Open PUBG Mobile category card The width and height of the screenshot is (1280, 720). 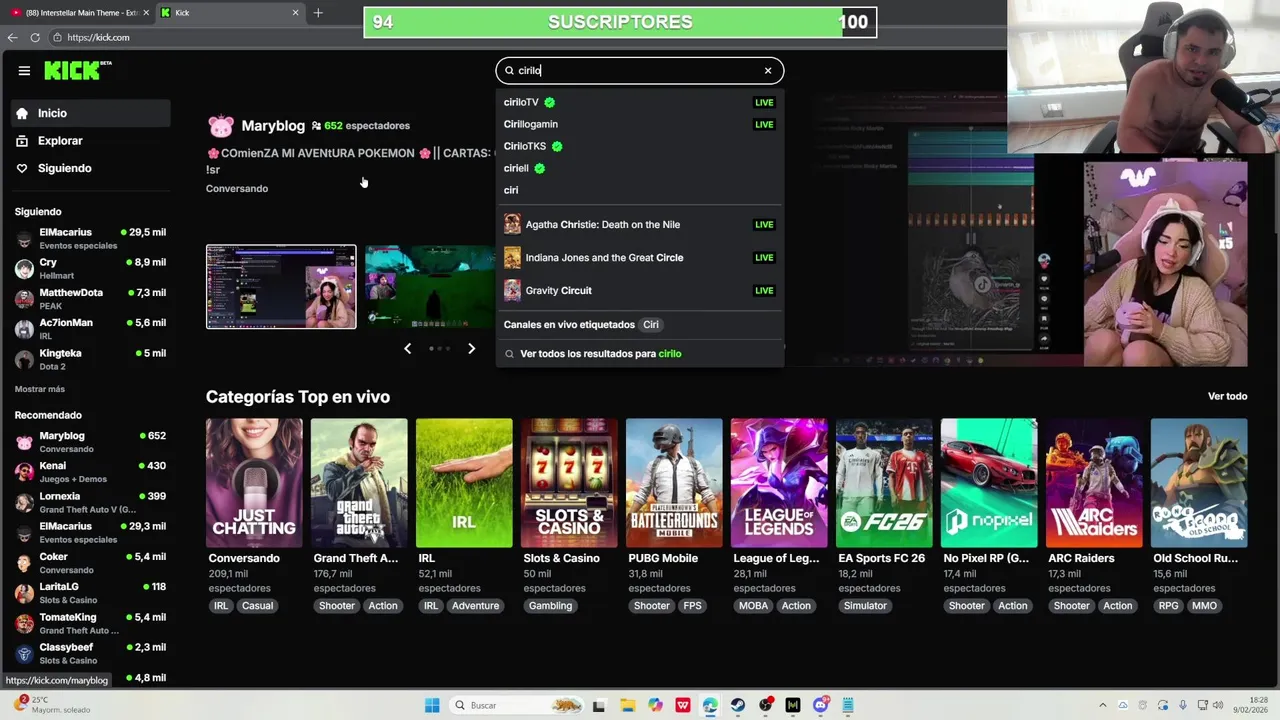coord(674,483)
